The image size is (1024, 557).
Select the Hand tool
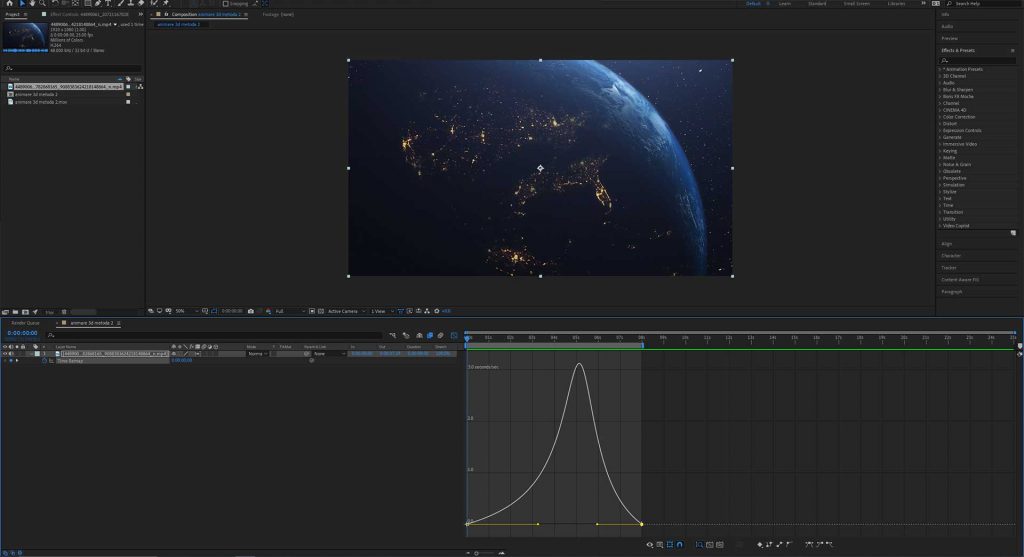(x=32, y=3)
